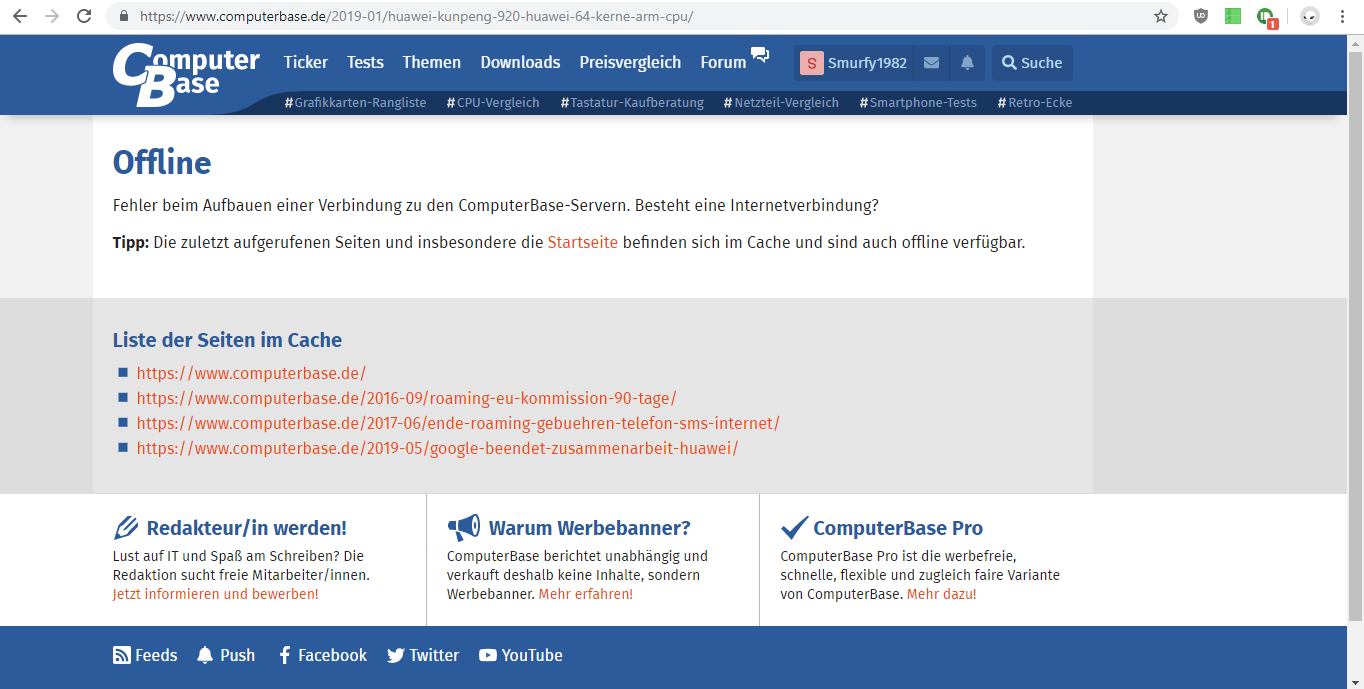Click Mehr erfahren! link
Screen dimensions: 1364x689
(x=586, y=594)
